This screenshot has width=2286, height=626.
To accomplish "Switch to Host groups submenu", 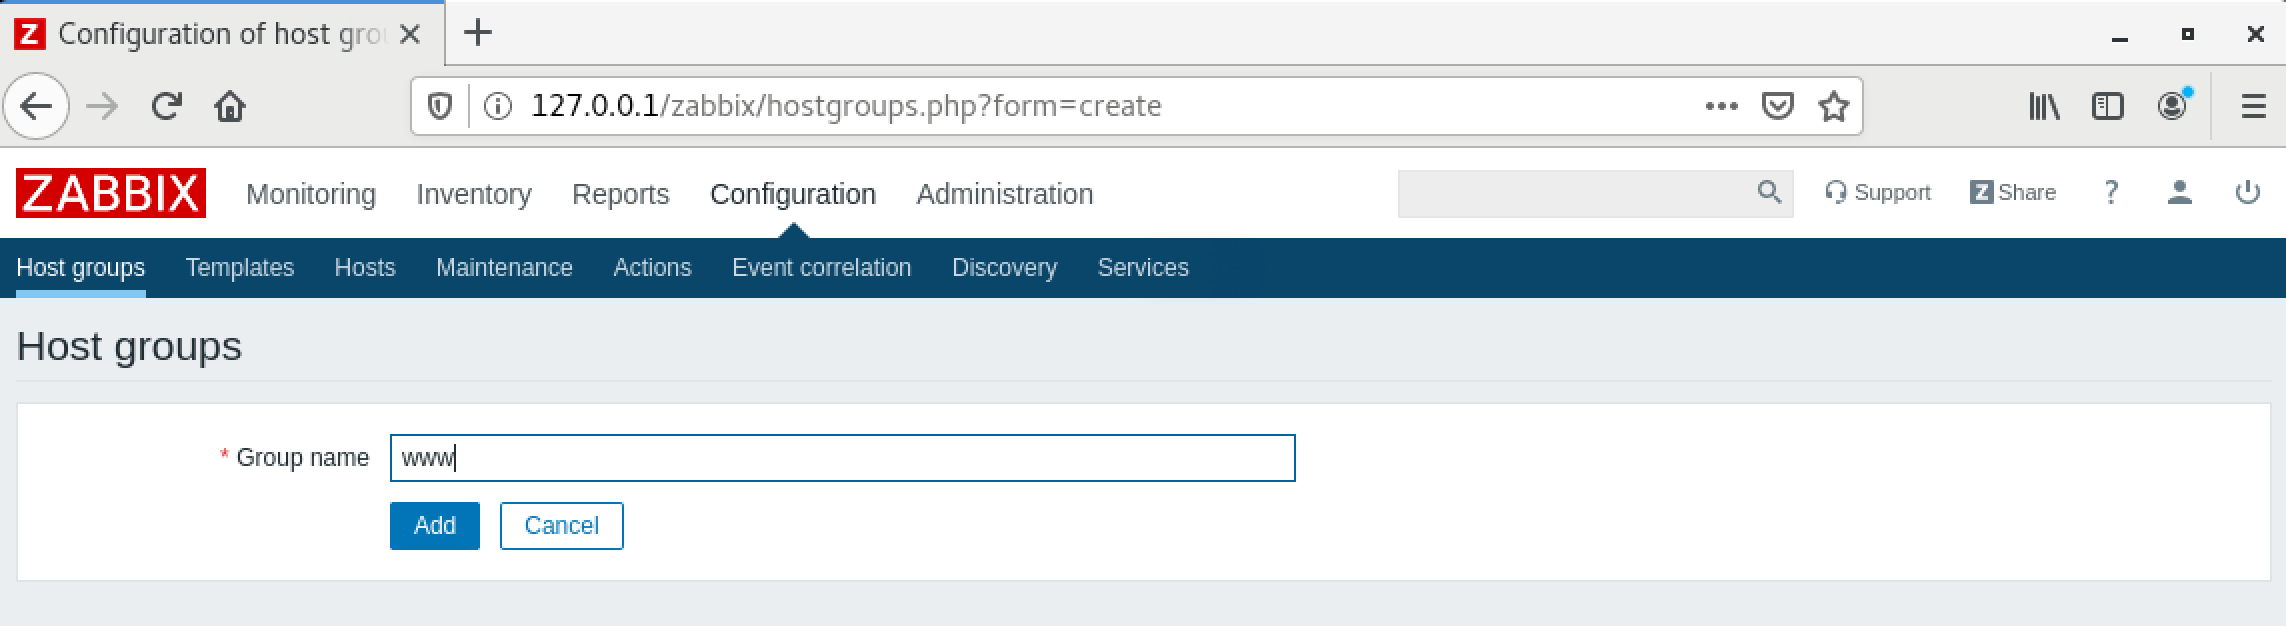I will 81,268.
